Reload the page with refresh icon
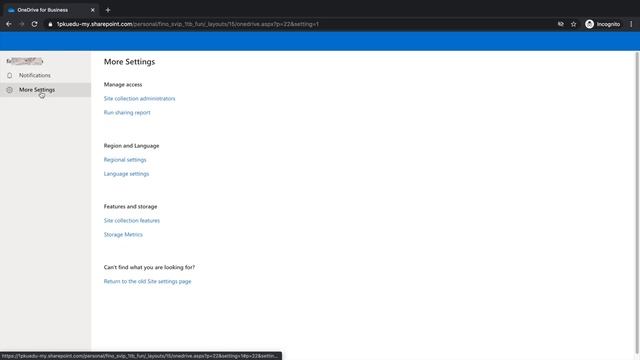 (x=35, y=24)
